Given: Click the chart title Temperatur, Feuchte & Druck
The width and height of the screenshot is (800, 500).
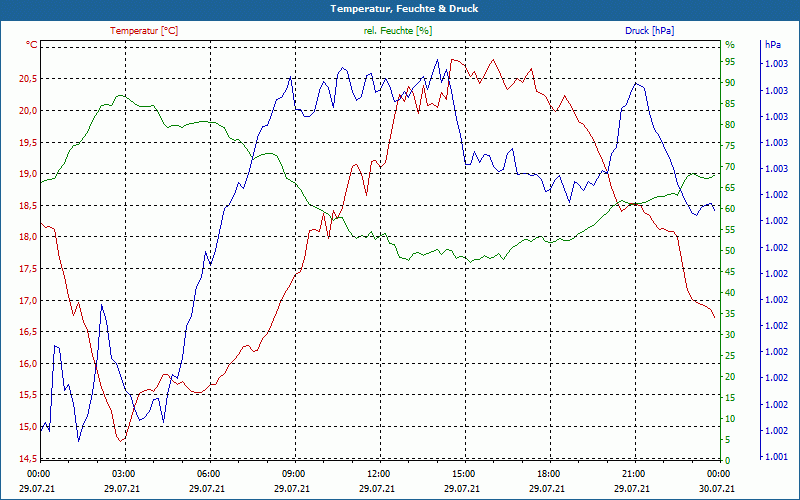Looking at the screenshot, I should [x=404, y=9].
